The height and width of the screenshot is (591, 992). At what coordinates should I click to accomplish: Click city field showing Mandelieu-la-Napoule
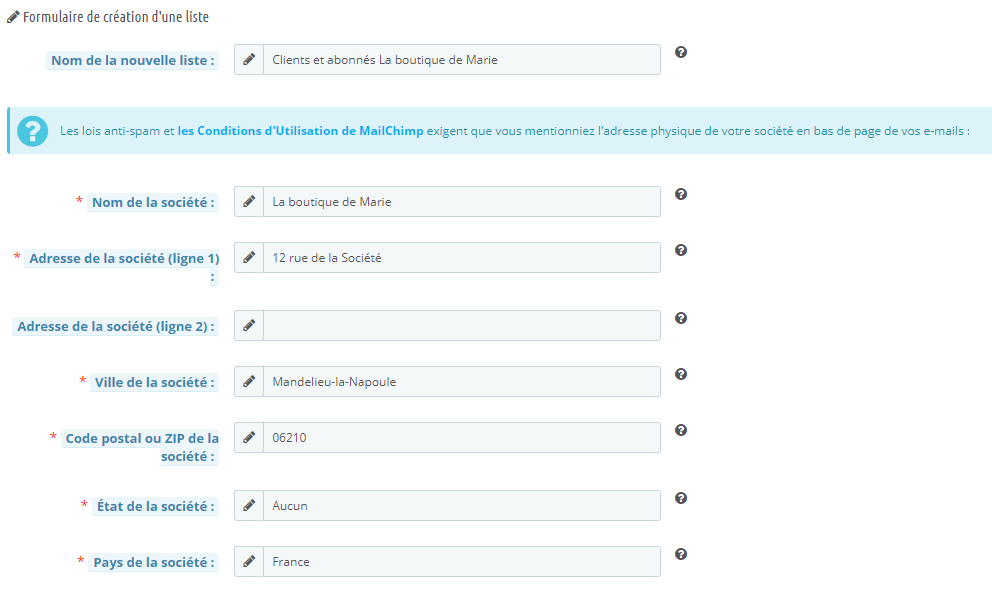pyautogui.click(x=461, y=382)
